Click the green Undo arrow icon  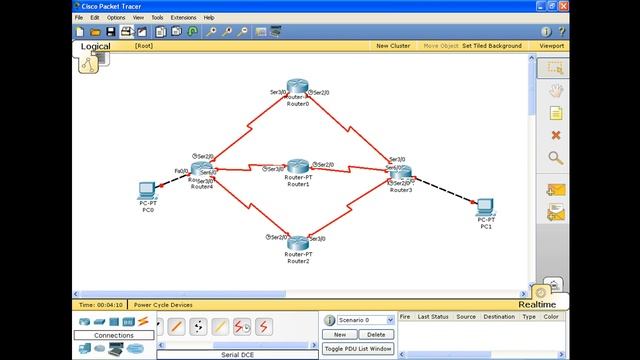pyautogui.click(x=193, y=32)
